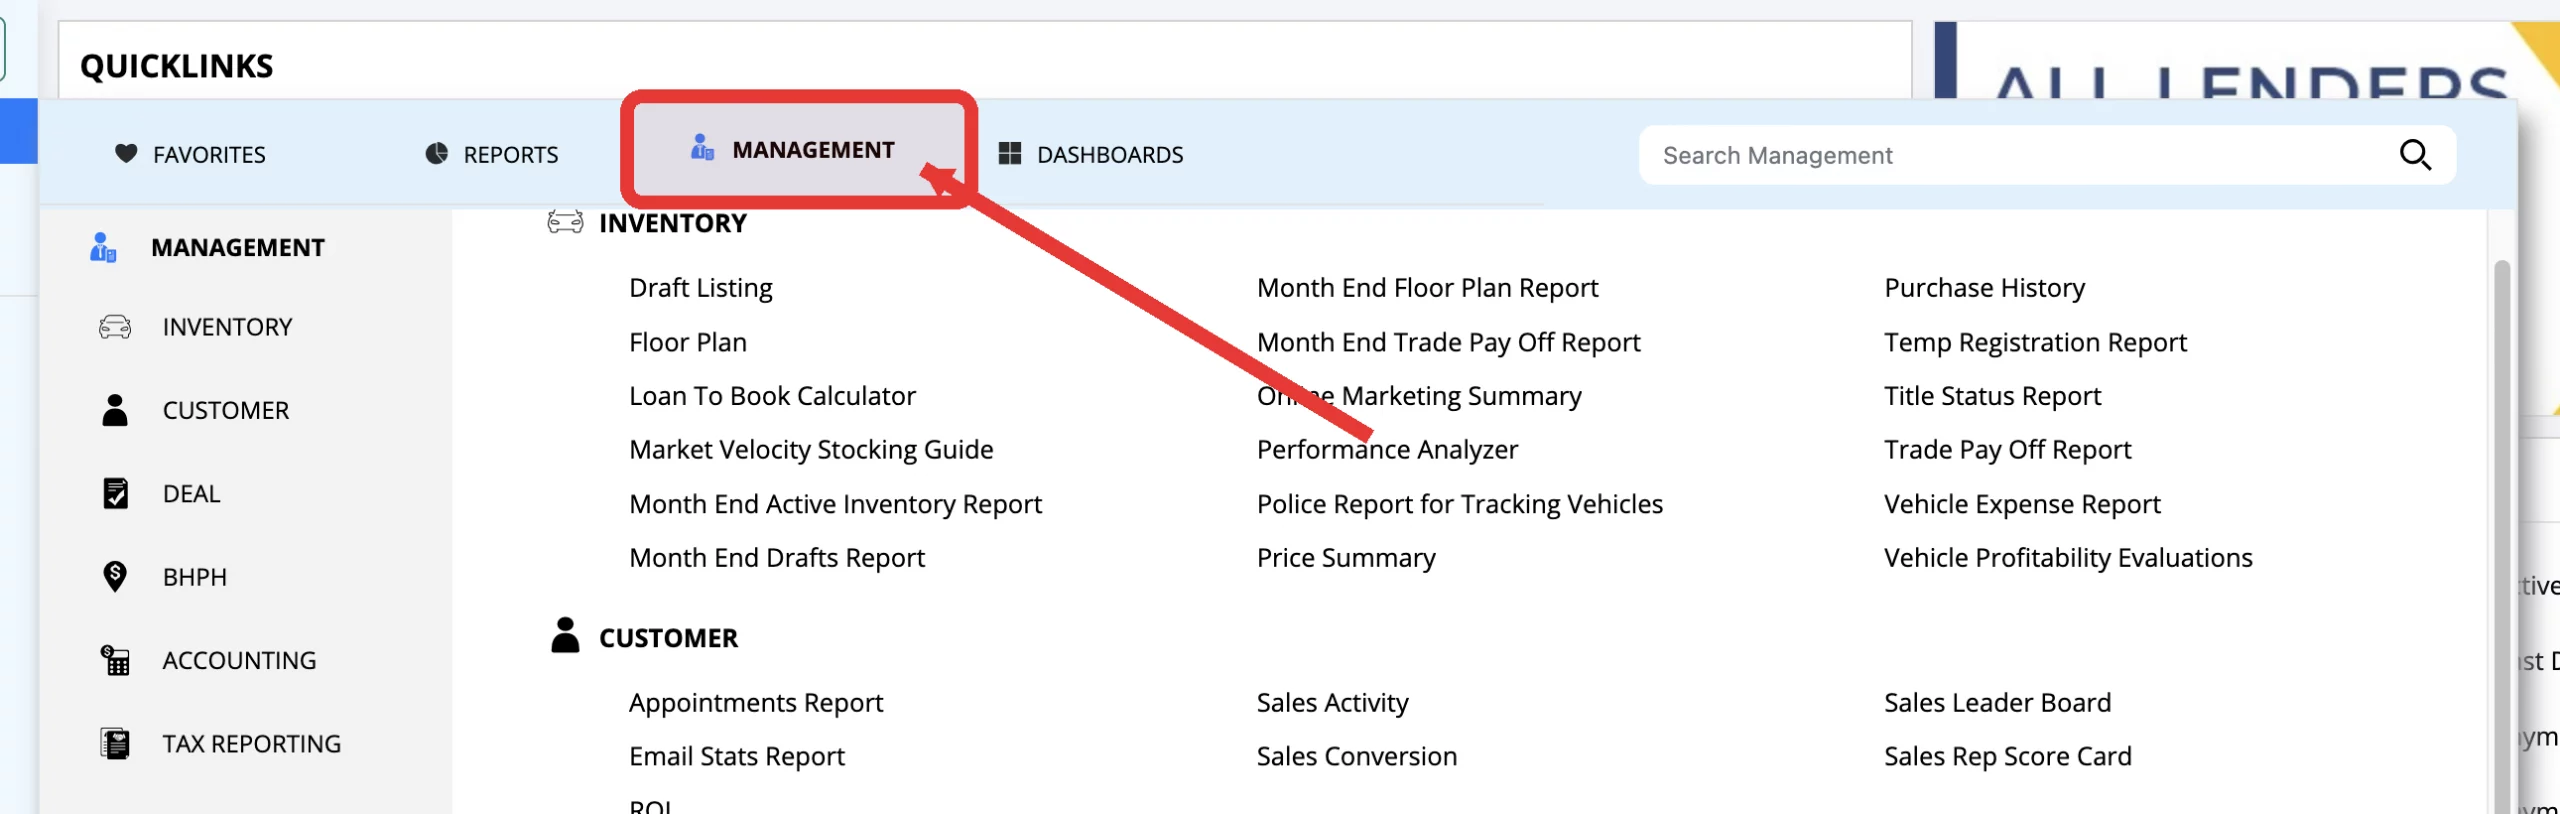Open Sales Rep Score Card

[2008, 757]
